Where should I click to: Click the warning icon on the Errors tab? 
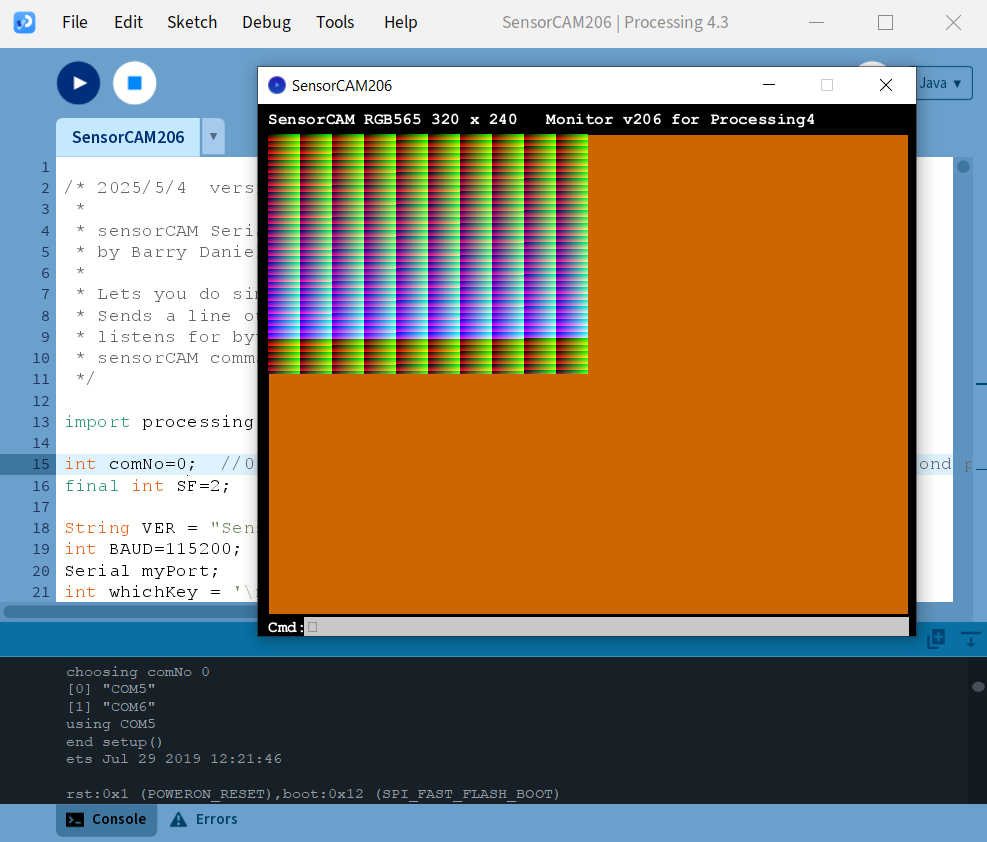click(x=177, y=819)
